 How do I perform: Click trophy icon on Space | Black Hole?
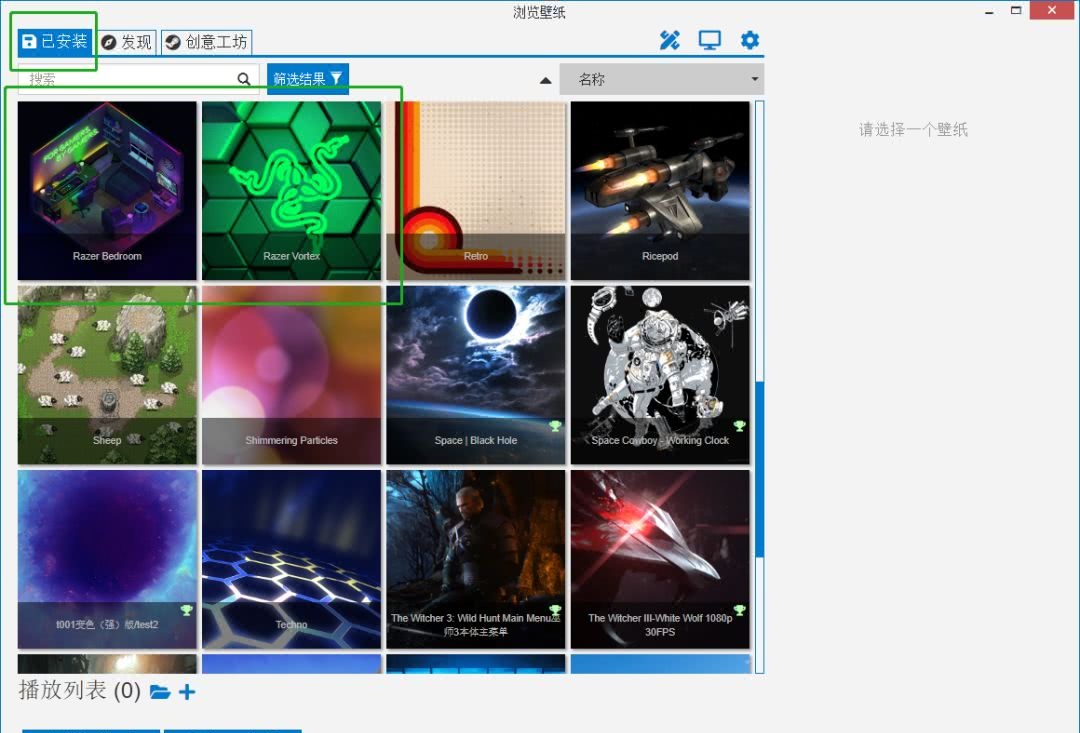pyautogui.click(x=555, y=426)
